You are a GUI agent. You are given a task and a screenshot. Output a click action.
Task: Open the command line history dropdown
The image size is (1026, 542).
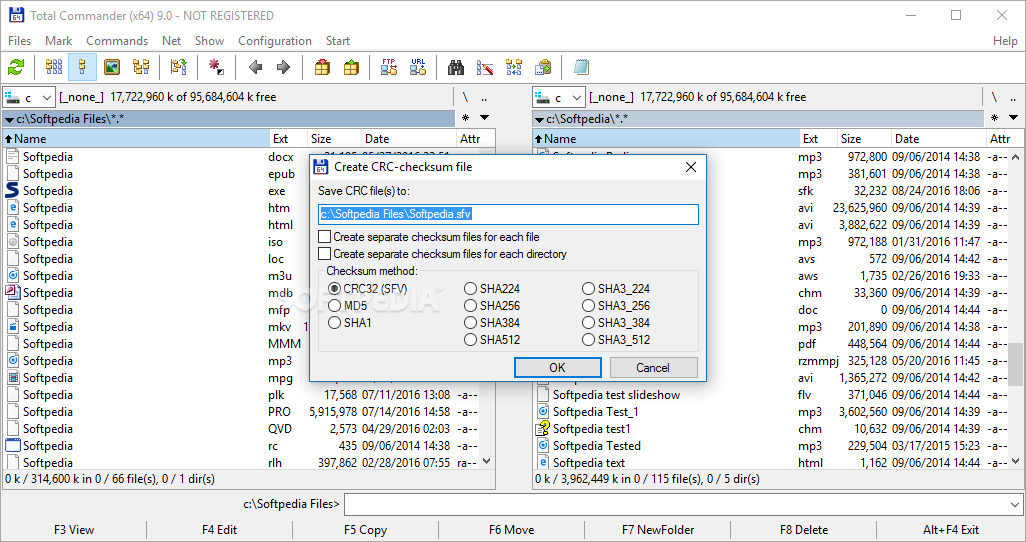1015,505
